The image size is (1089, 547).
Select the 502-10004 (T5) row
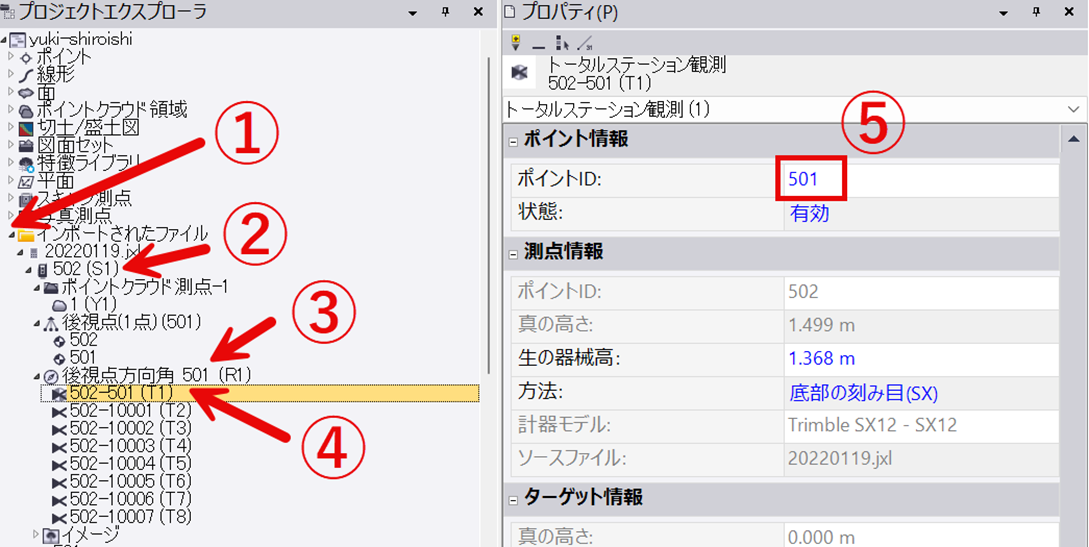[x=131, y=463]
